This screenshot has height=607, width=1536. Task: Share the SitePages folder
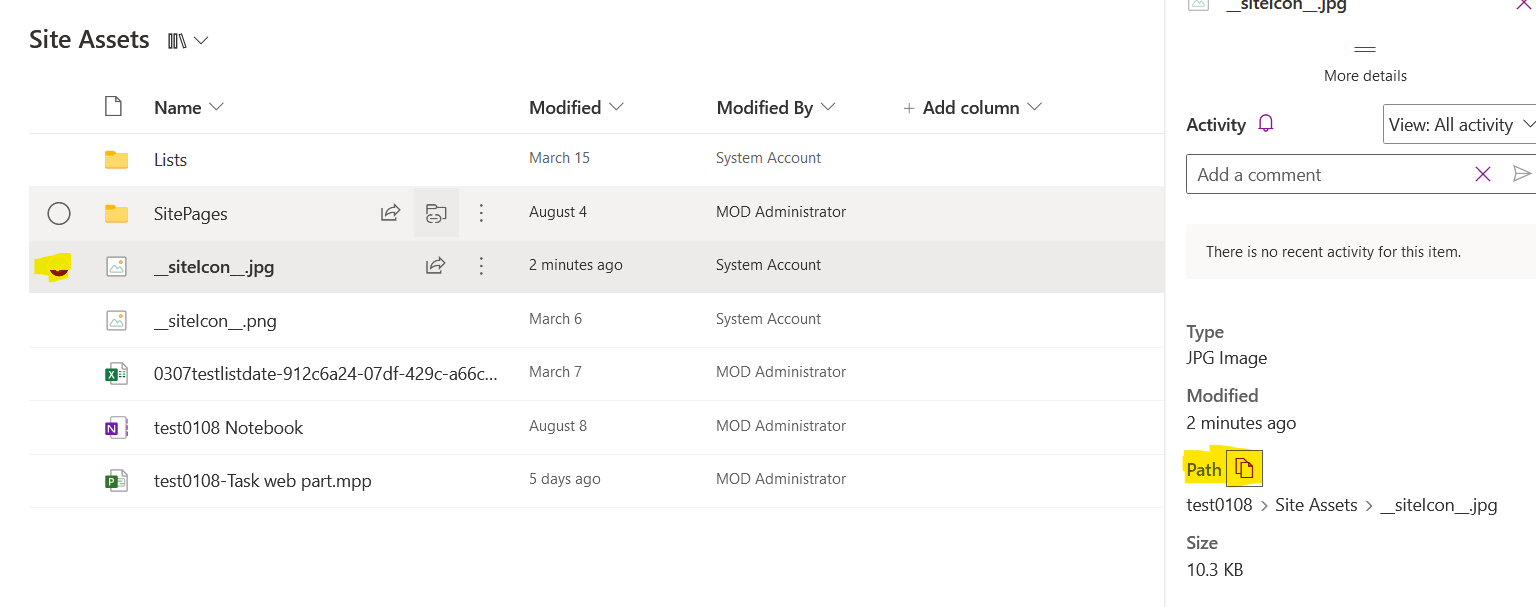pyautogui.click(x=390, y=212)
